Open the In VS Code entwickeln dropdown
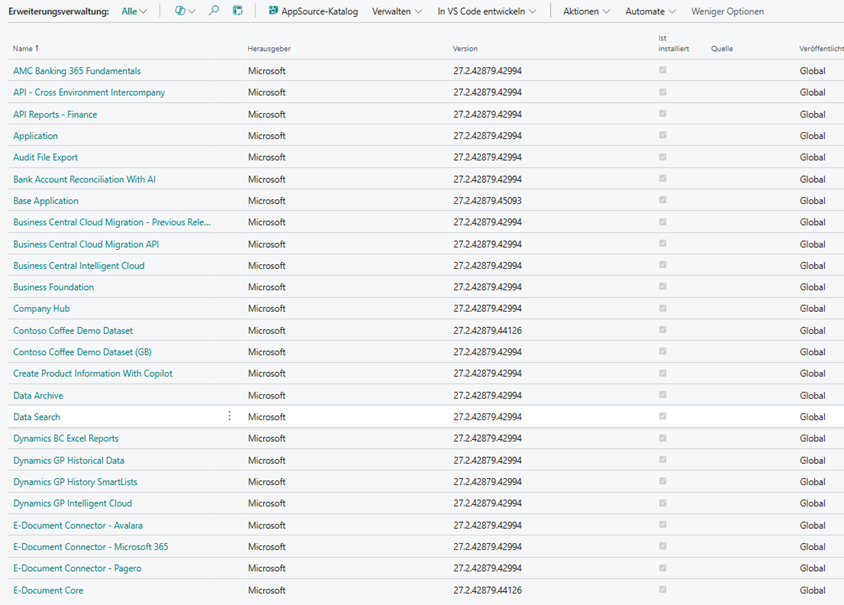The height and width of the screenshot is (605, 844). coord(486,11)
